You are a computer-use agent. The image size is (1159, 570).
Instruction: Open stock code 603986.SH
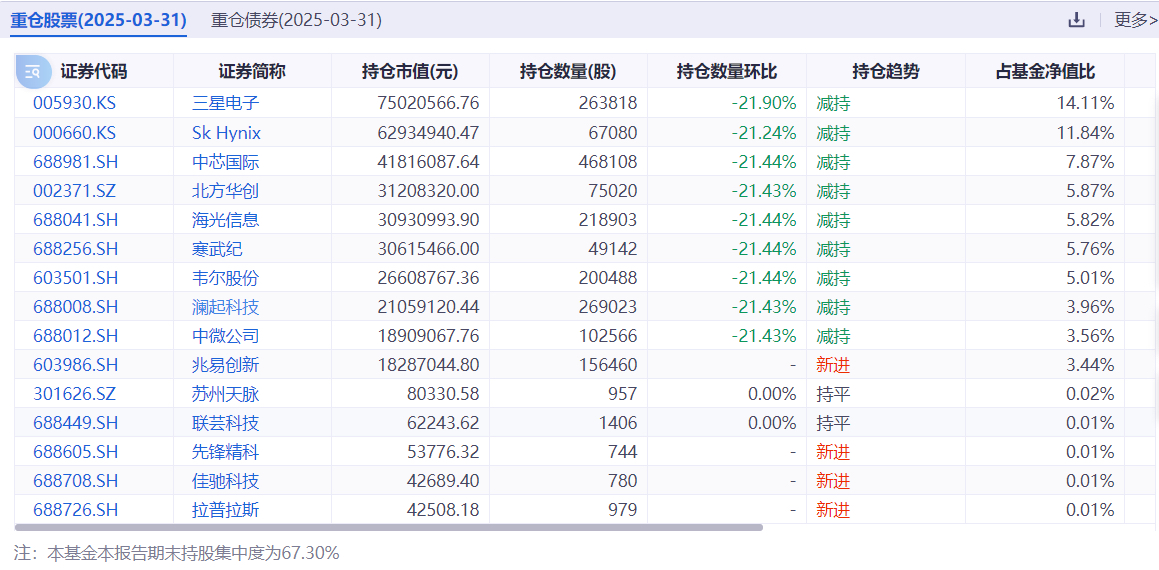click(x=75, y=364)
